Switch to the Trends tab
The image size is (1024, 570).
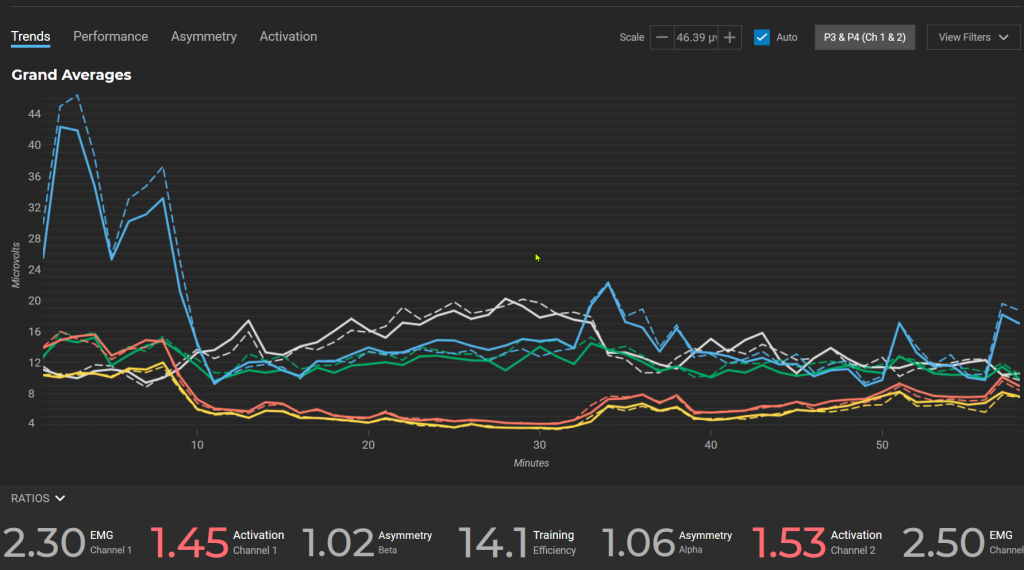(x=30, y=37)
